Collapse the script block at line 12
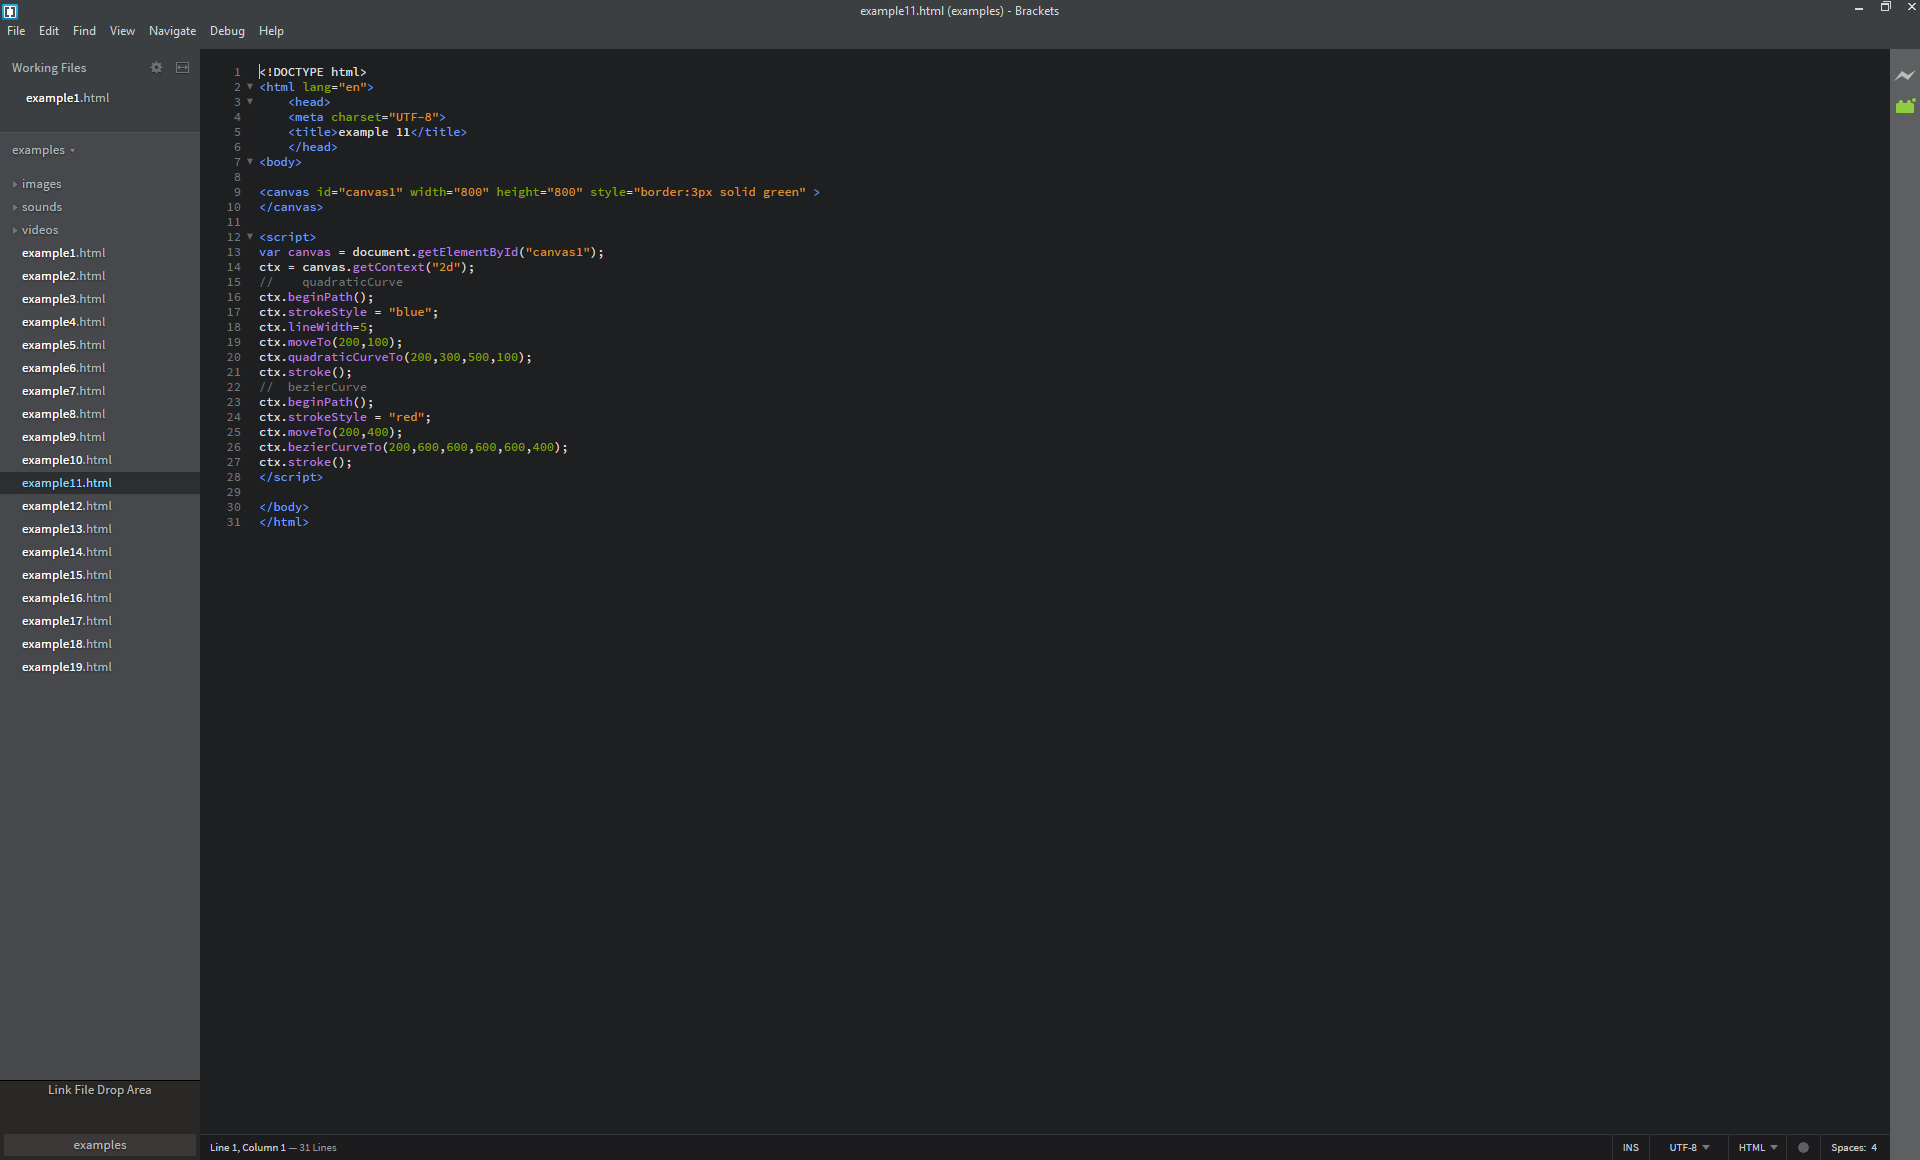Image resolution: width=1920 pixels, height=1160 pixels. [x=250, y=237]
